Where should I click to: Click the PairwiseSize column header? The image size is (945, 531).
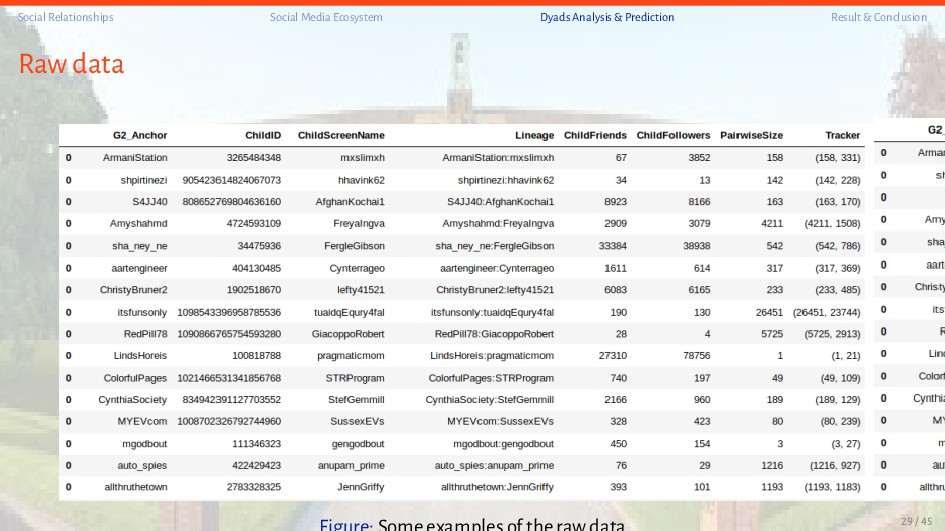(752, 135)
